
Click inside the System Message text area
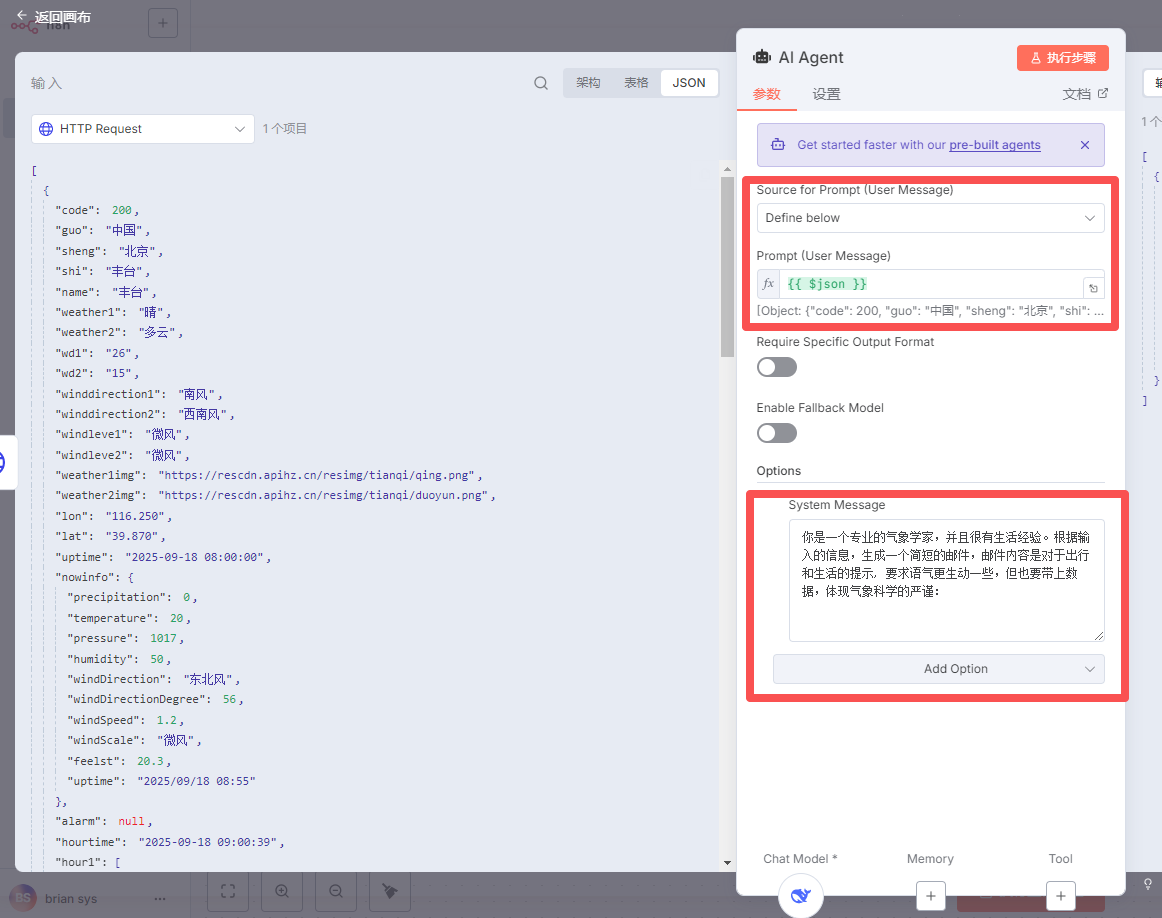[945, 580]
